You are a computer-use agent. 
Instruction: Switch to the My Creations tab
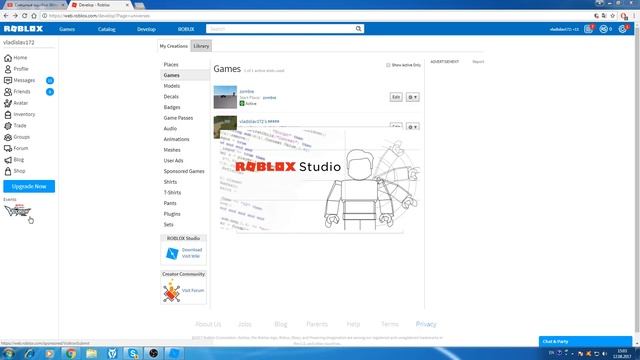[173, 46]
